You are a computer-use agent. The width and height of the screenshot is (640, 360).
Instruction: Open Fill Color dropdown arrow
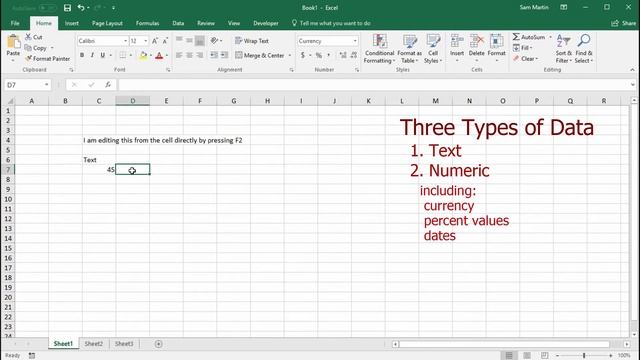point(151,55)
